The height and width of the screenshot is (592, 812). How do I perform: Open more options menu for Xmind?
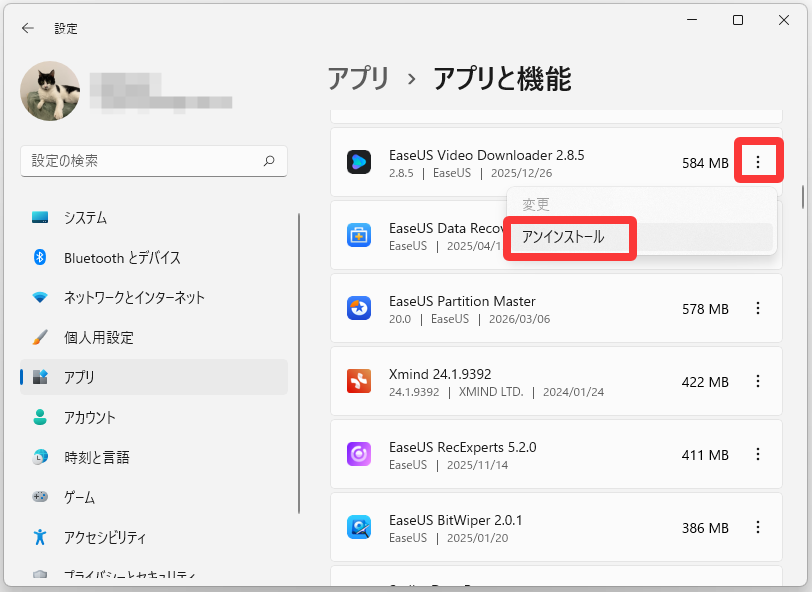coord(758,382)
